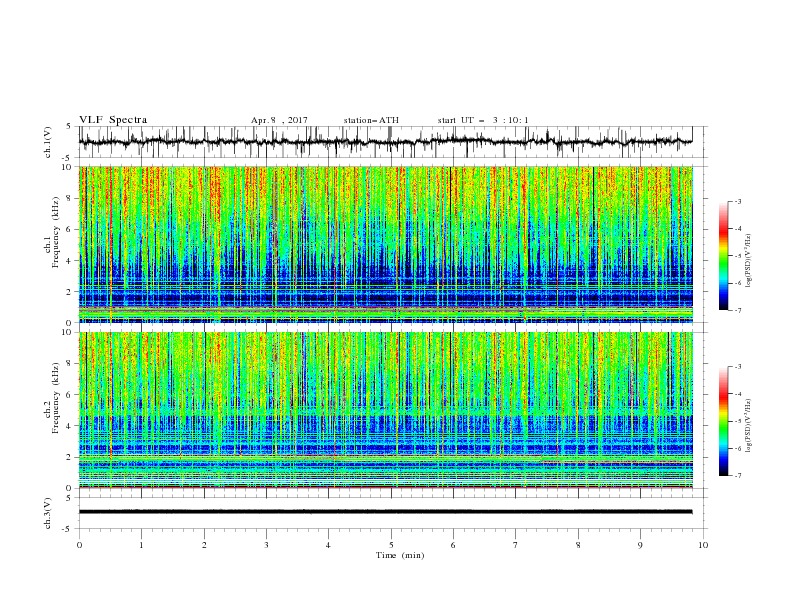Click inside the ch.1 spectrogram panel
The width and height of the screenshot is (792, 612).
click(386, 244)
